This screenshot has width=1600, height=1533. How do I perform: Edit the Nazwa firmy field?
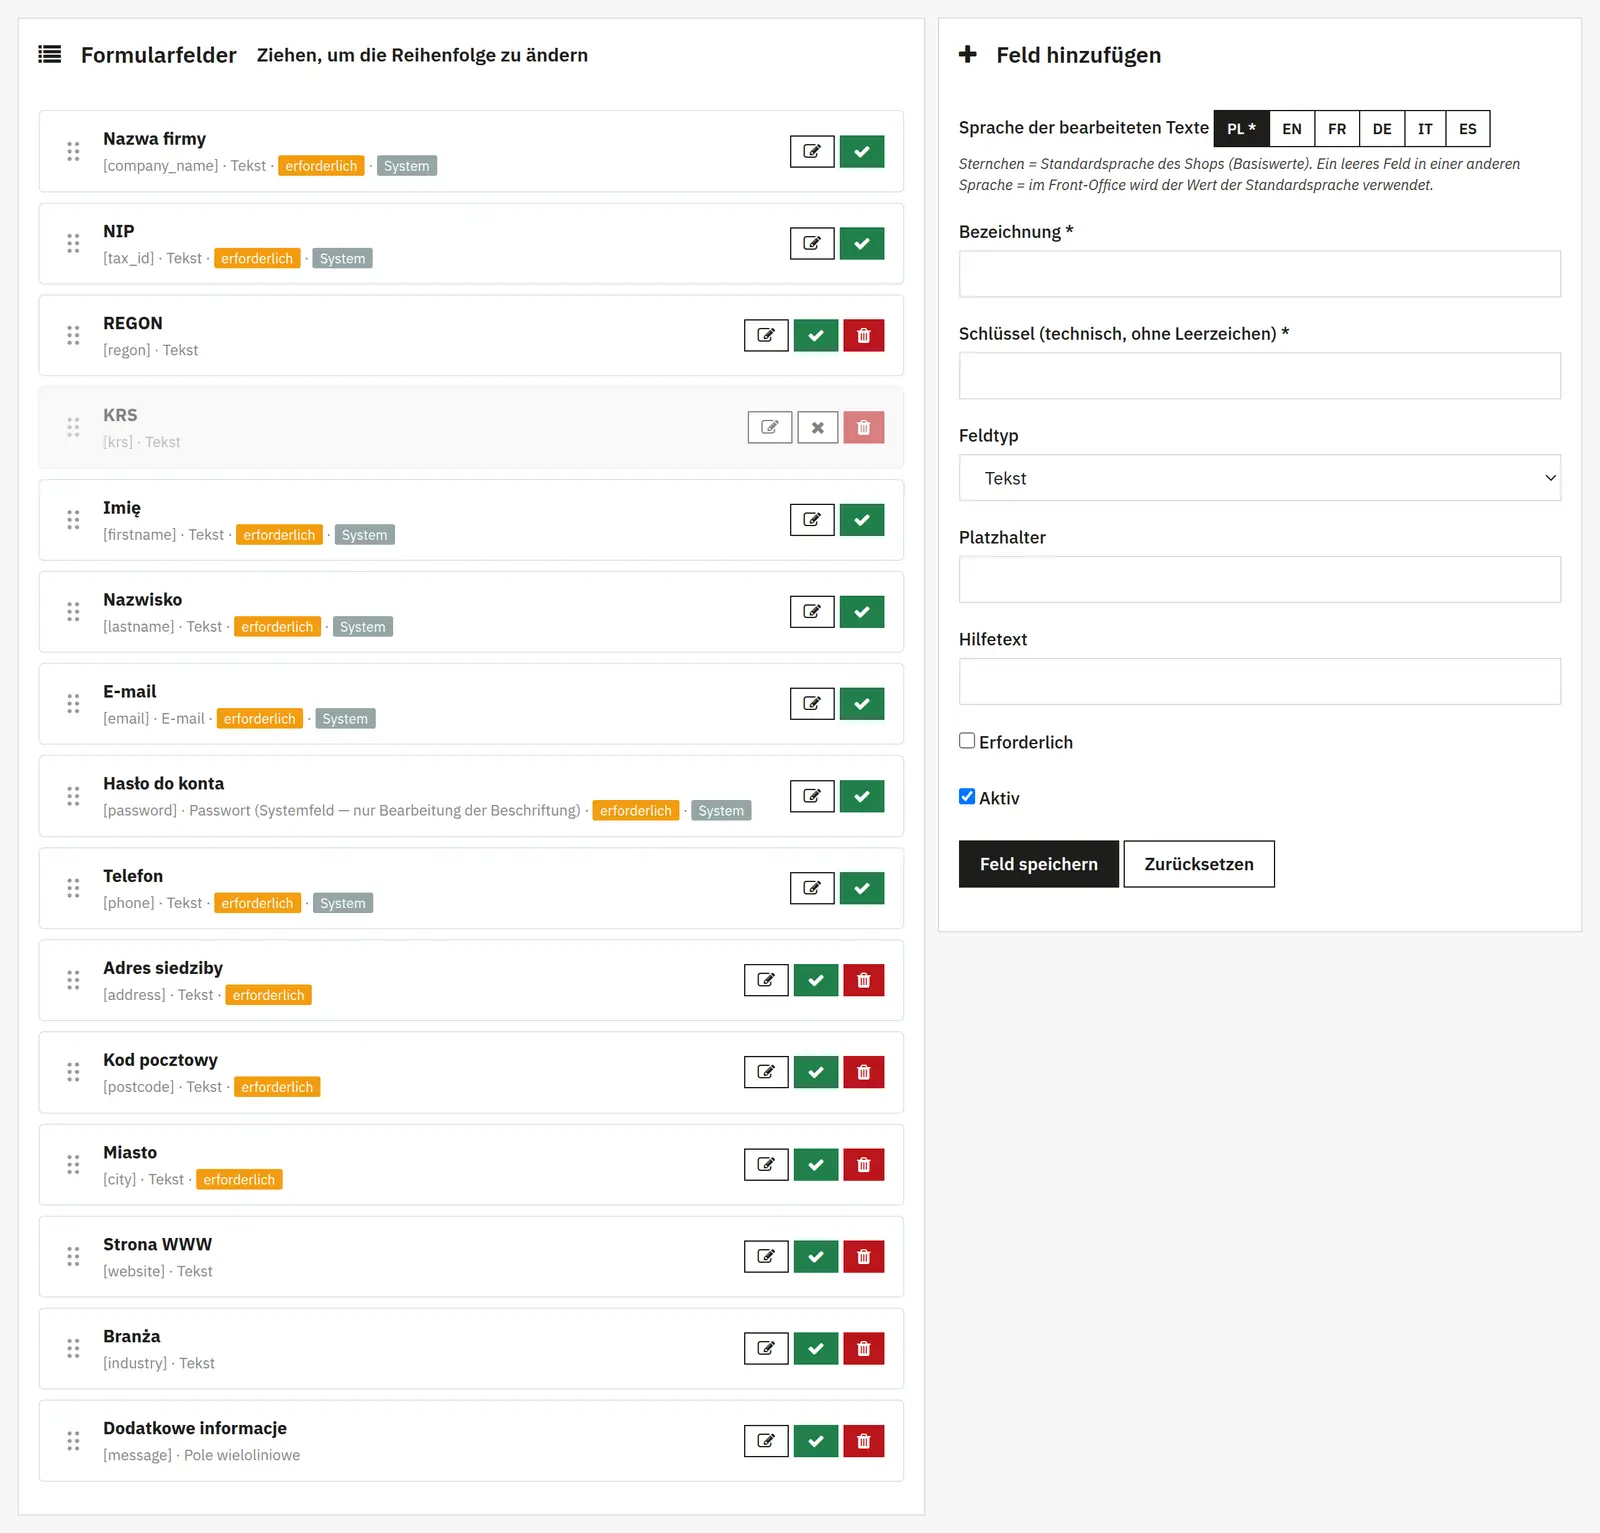coord(812,152)
